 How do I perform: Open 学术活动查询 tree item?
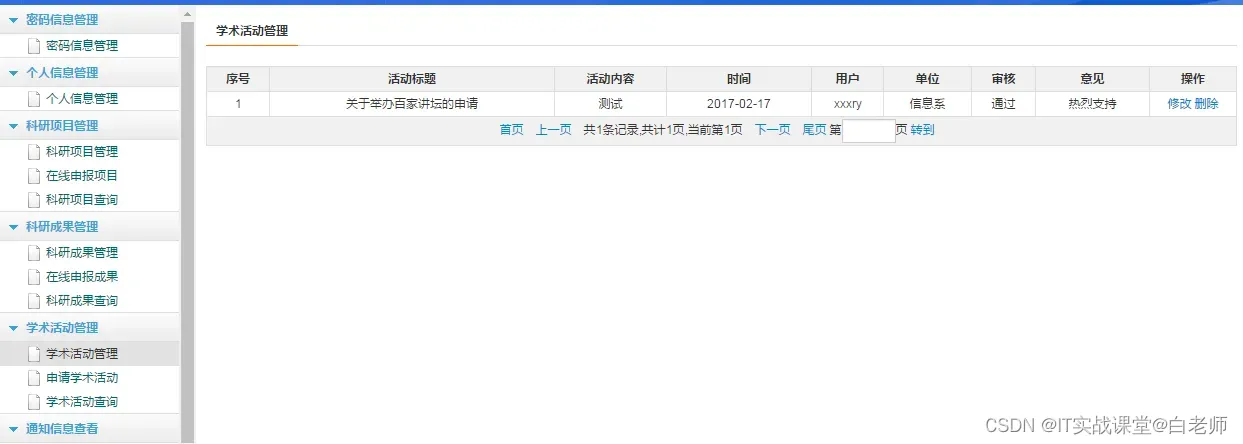[82, 402]
